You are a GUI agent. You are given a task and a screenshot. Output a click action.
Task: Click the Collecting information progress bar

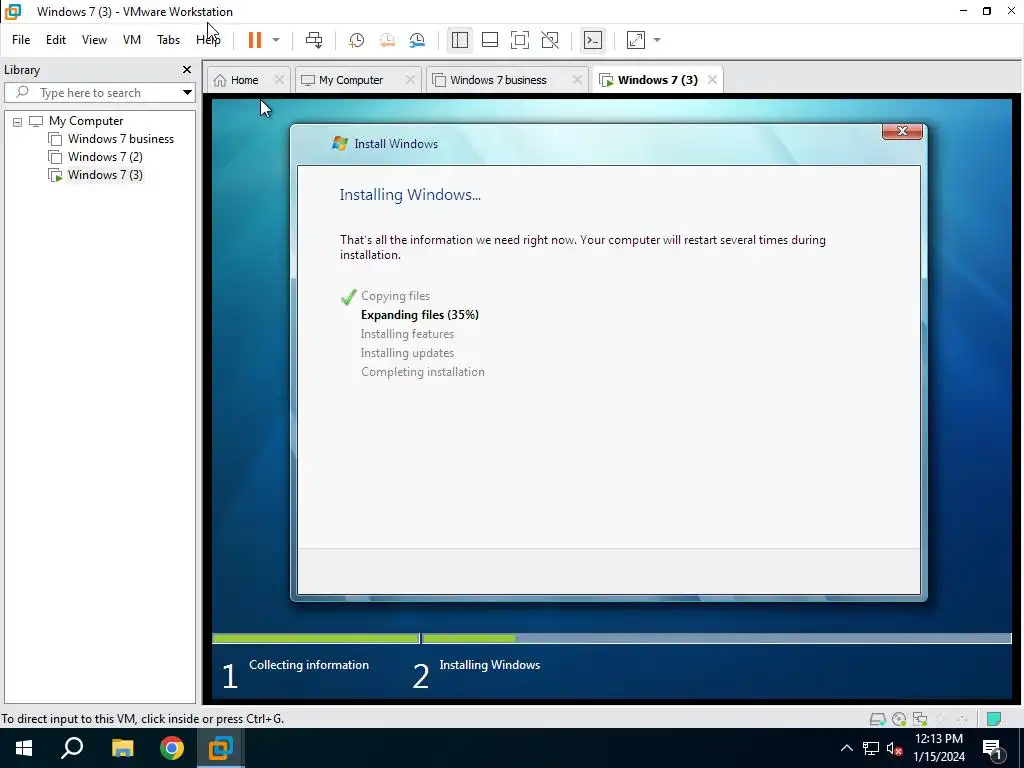click(315, 638)
